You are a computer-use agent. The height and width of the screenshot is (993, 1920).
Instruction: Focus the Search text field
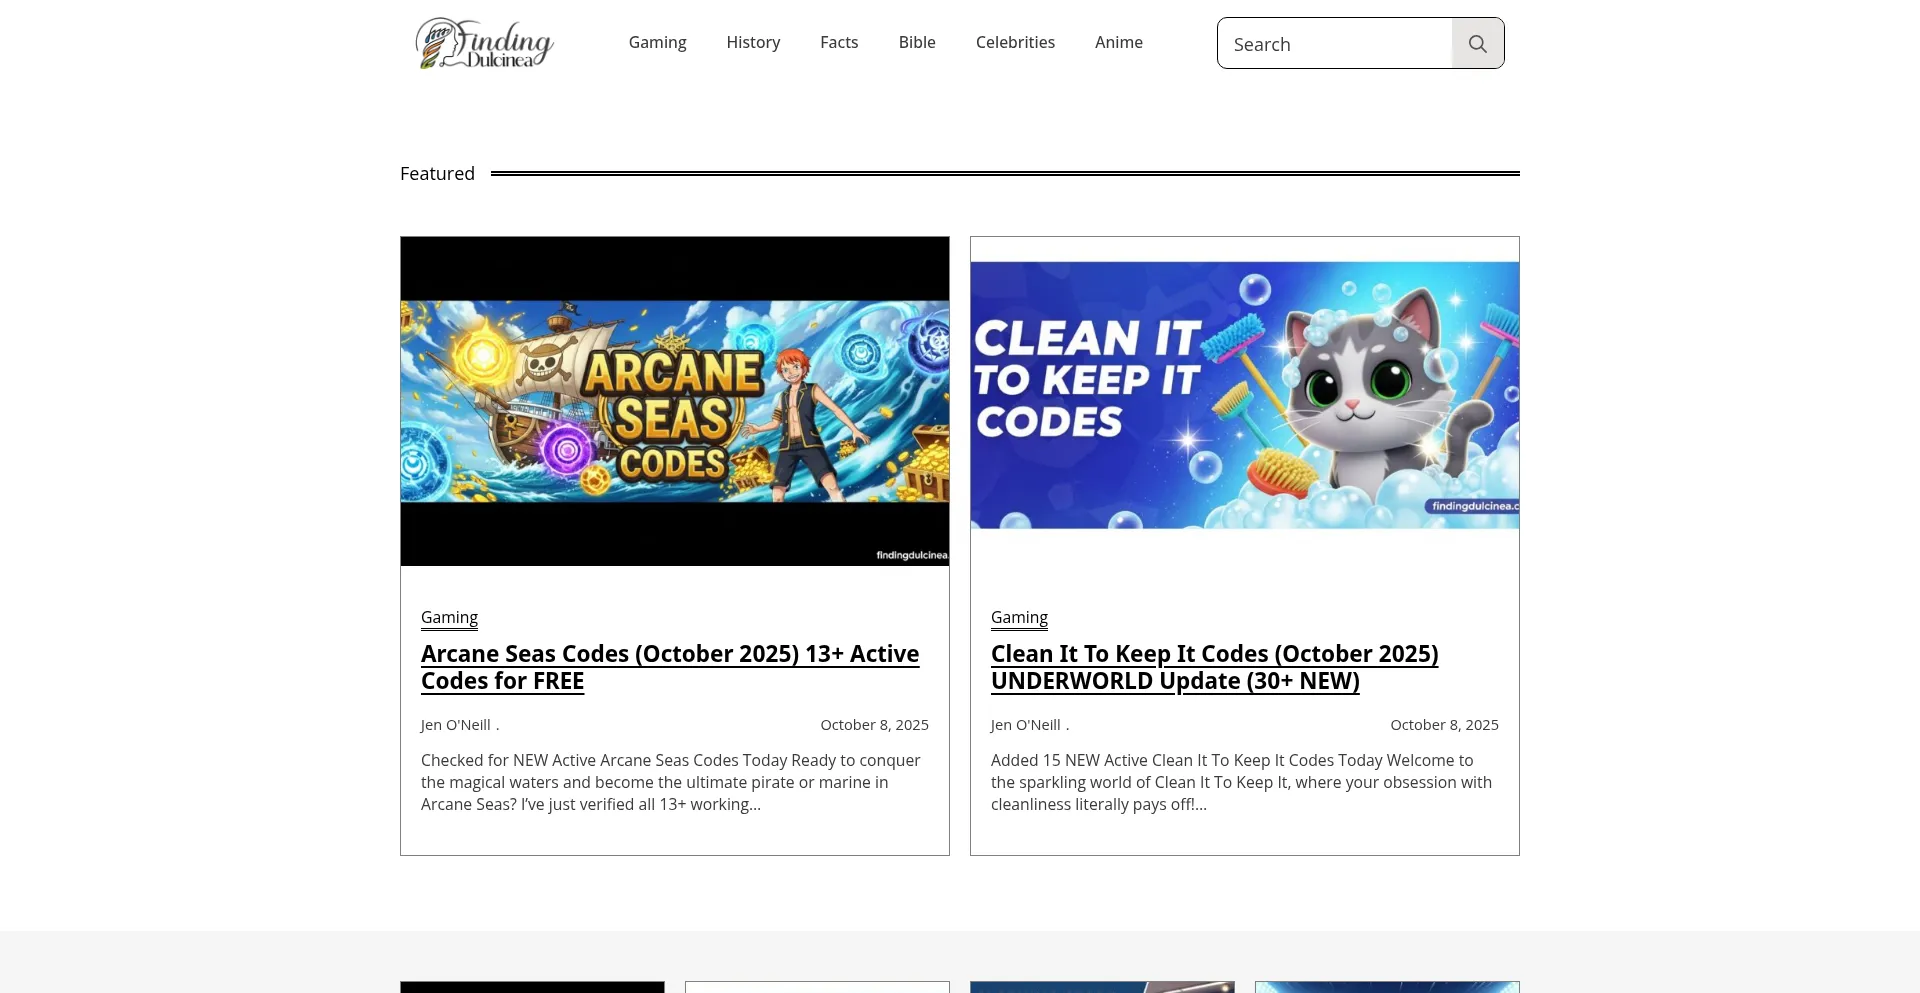tap(1334, 44)
